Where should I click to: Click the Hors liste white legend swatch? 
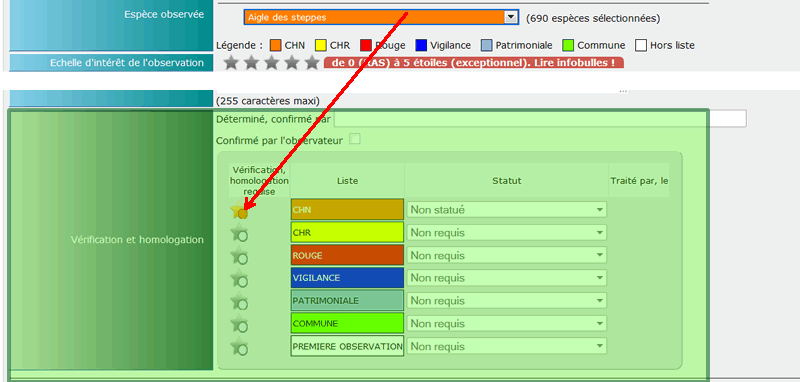641,45
